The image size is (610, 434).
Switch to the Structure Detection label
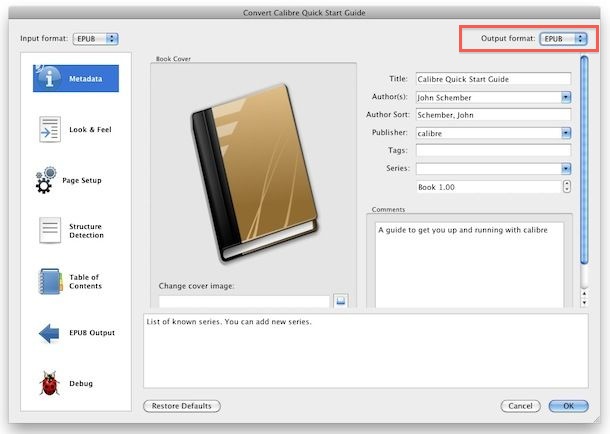click(x=86, y=231)
